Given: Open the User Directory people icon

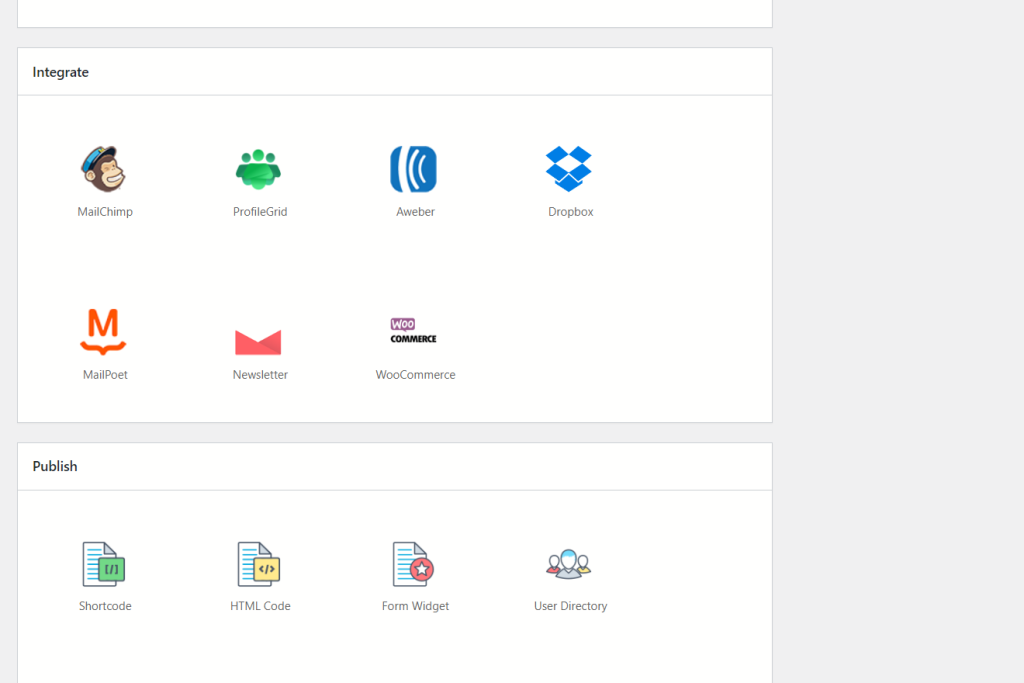Looking at the screenshot, I should point(569,564).
